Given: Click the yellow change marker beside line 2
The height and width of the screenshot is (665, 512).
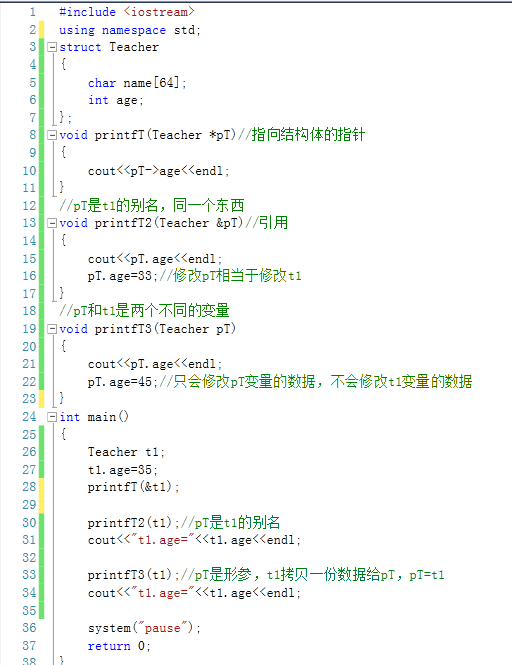Looking at the screenshot, I should pos(42,30).
